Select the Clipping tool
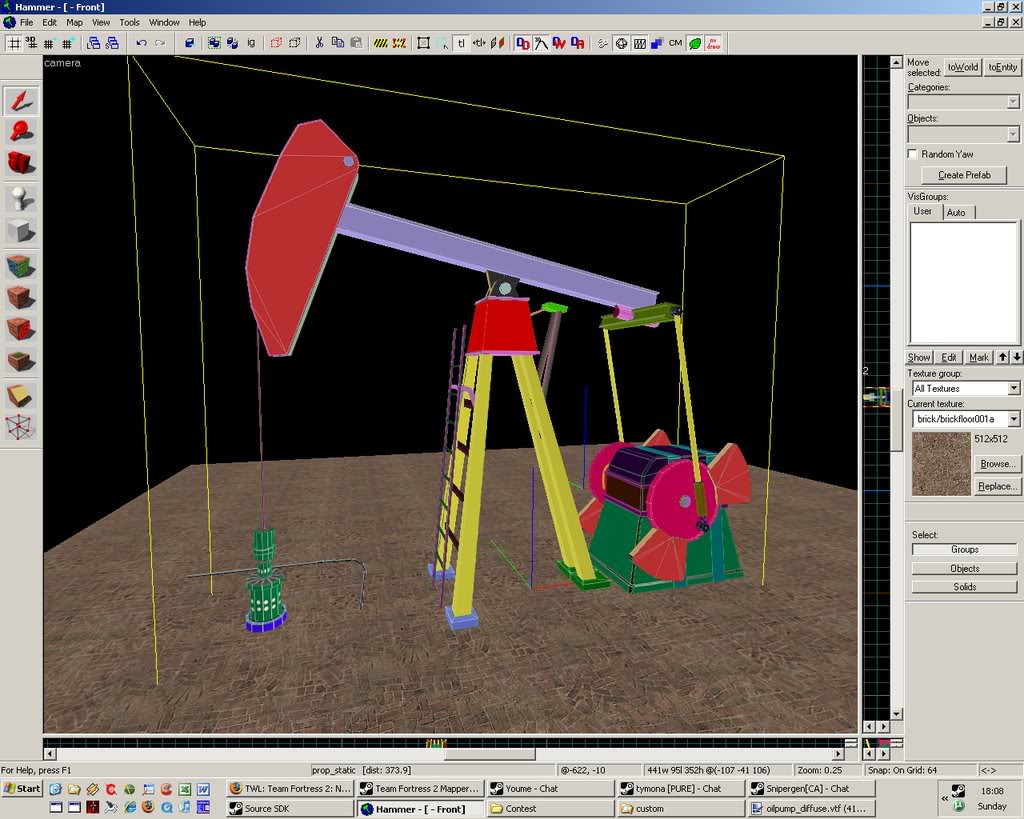This screenshot has width=1024, height=819. tap(22, 396)
